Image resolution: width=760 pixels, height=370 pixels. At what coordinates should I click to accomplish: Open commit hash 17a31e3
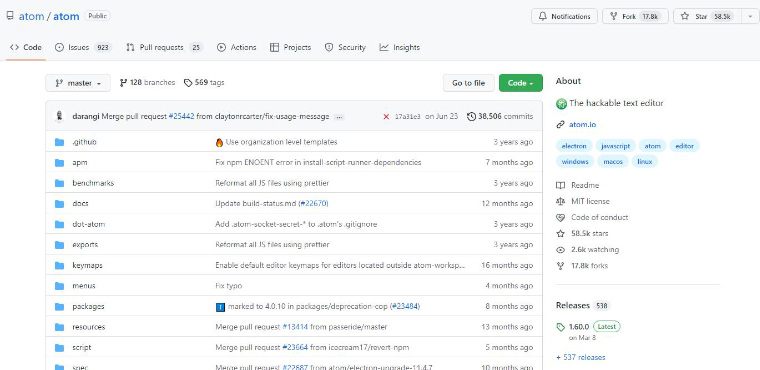pos(408,116)
